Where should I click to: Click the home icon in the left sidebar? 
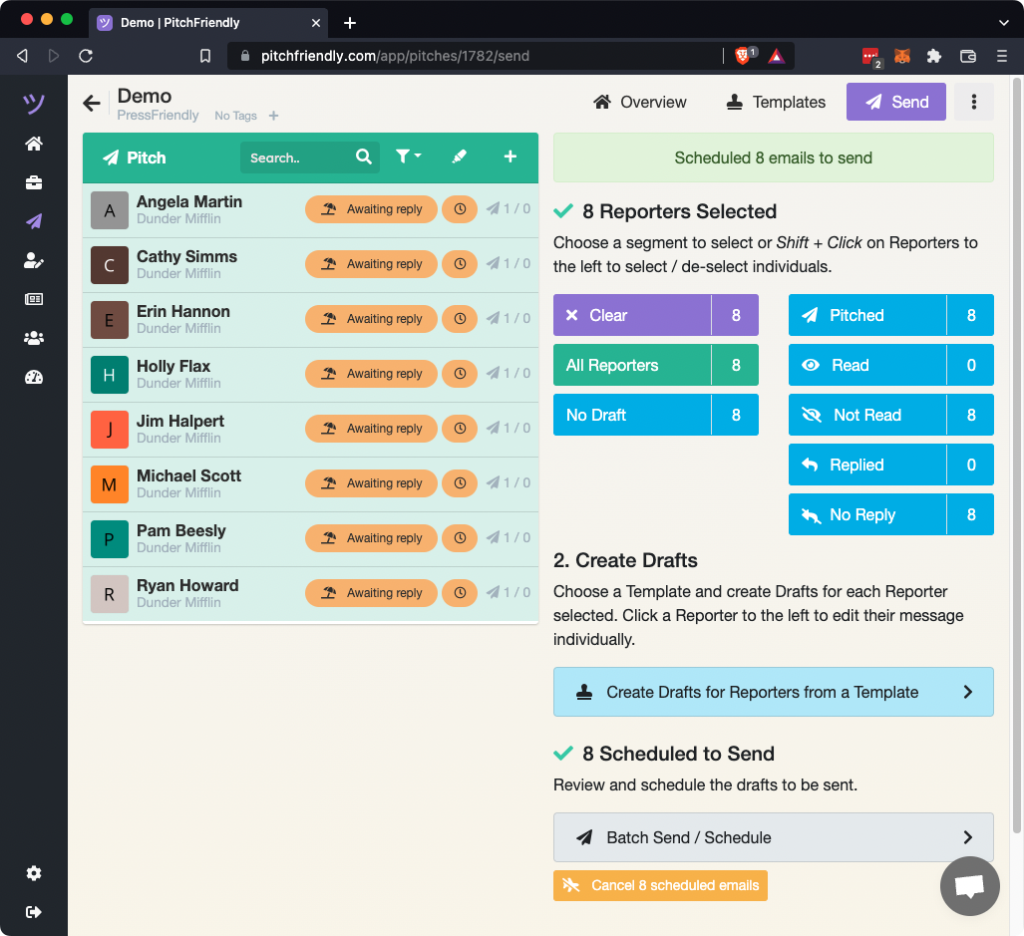tap(34, 144)
